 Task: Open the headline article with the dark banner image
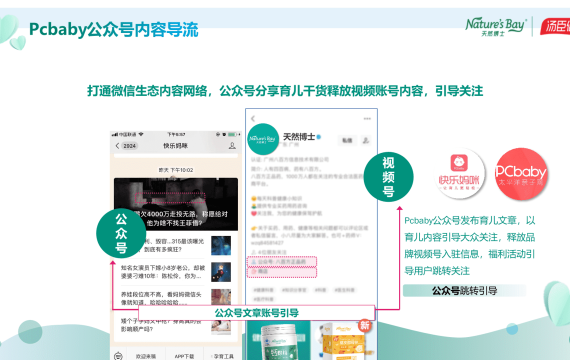[176, 204]
